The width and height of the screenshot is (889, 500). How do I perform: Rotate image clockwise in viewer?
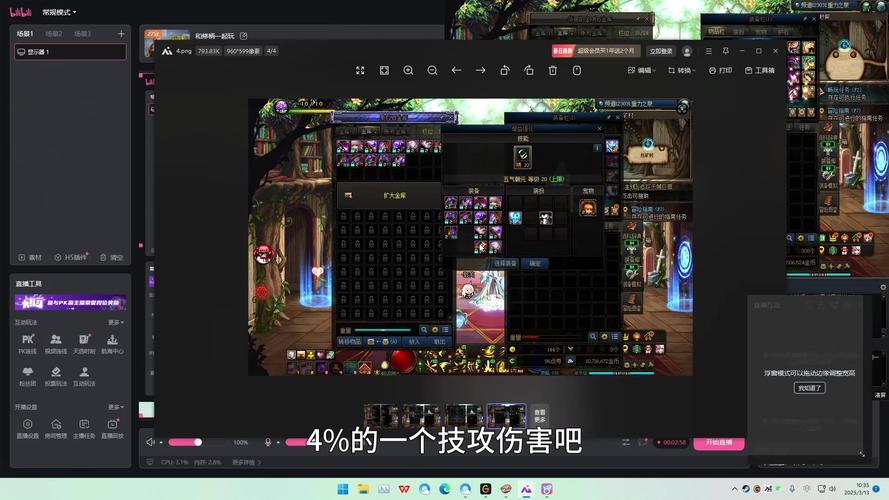[529, 70]
